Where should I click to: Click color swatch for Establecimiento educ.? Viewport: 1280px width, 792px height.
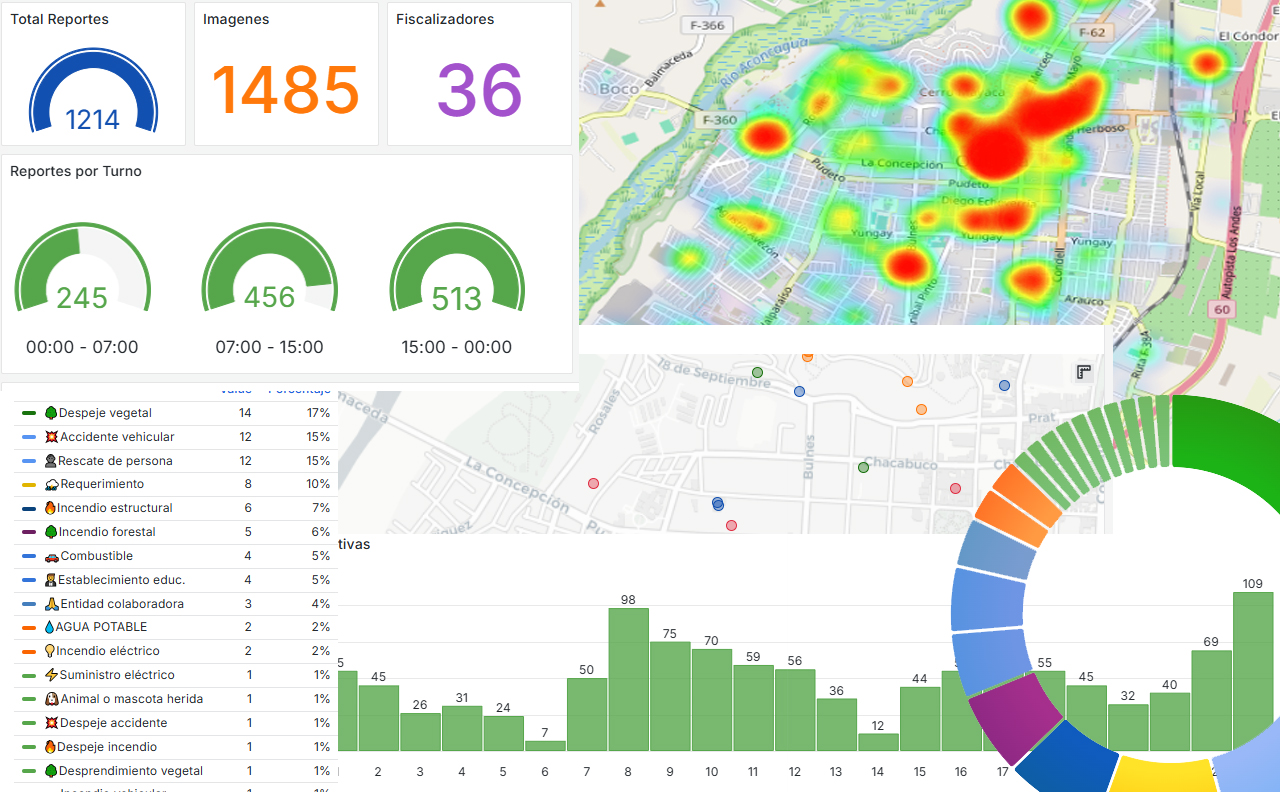(x=28, y=580)
